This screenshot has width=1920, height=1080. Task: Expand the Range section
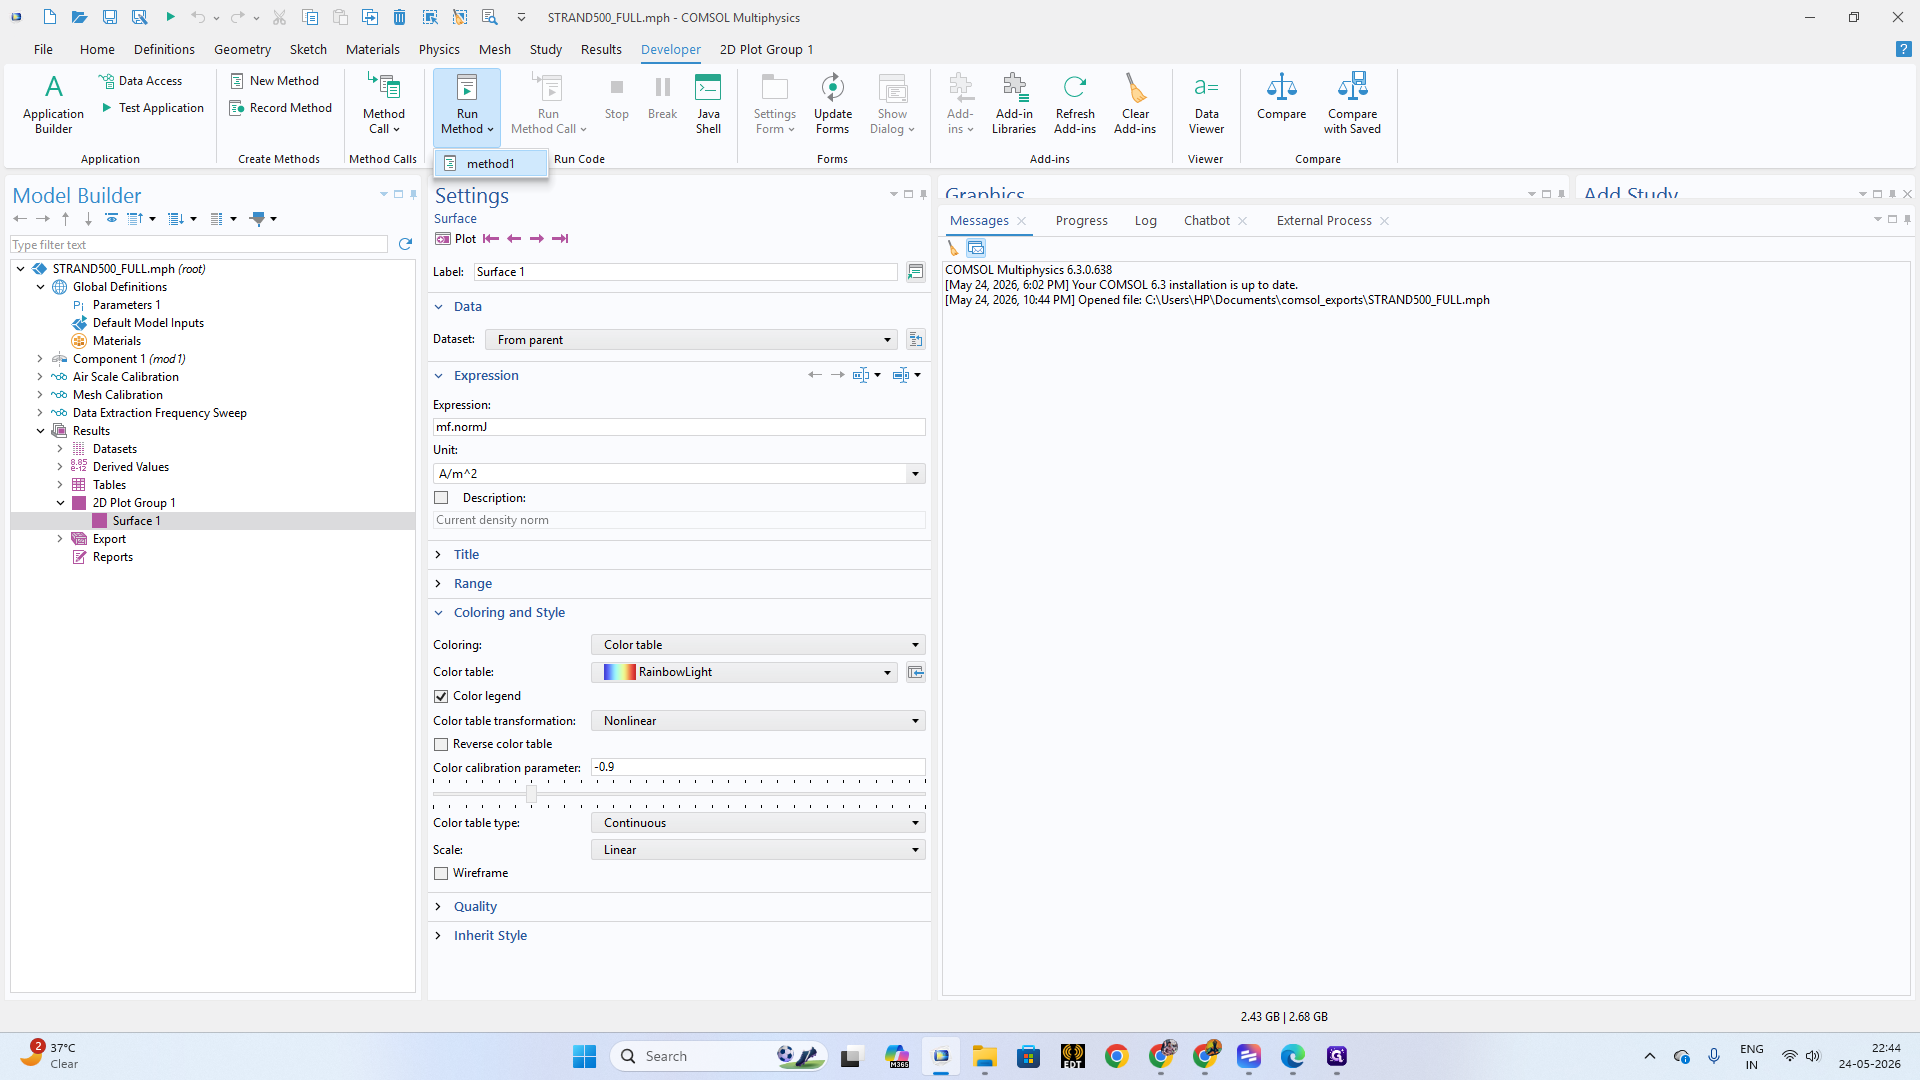(x=473, y=584)
